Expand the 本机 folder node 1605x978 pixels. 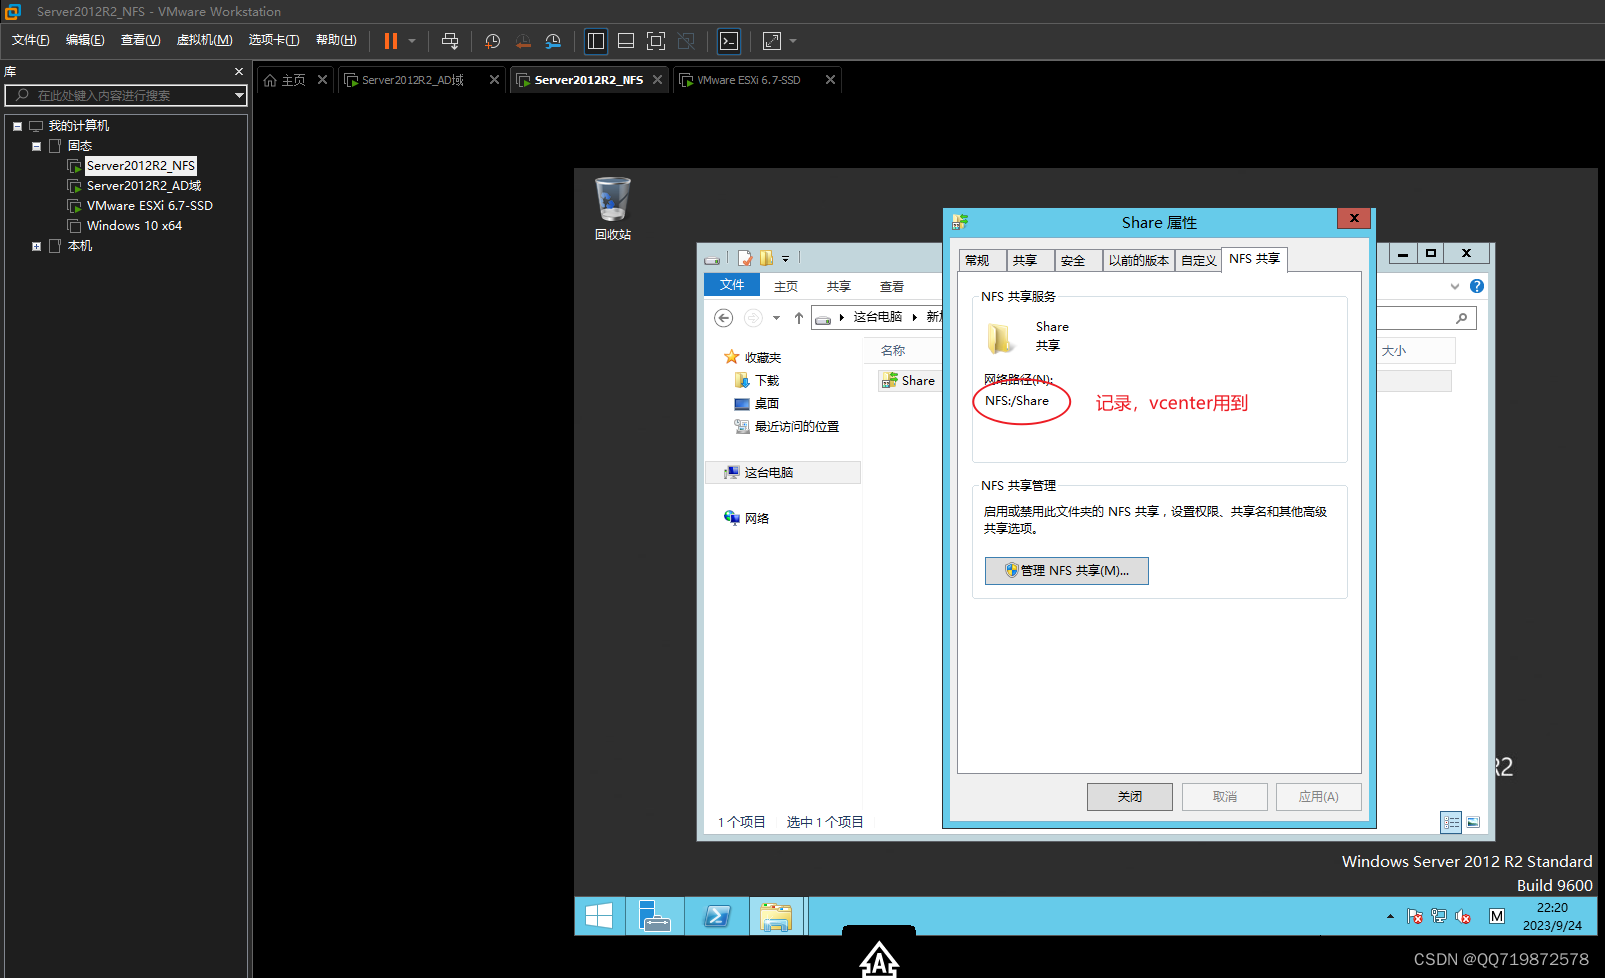37,246
